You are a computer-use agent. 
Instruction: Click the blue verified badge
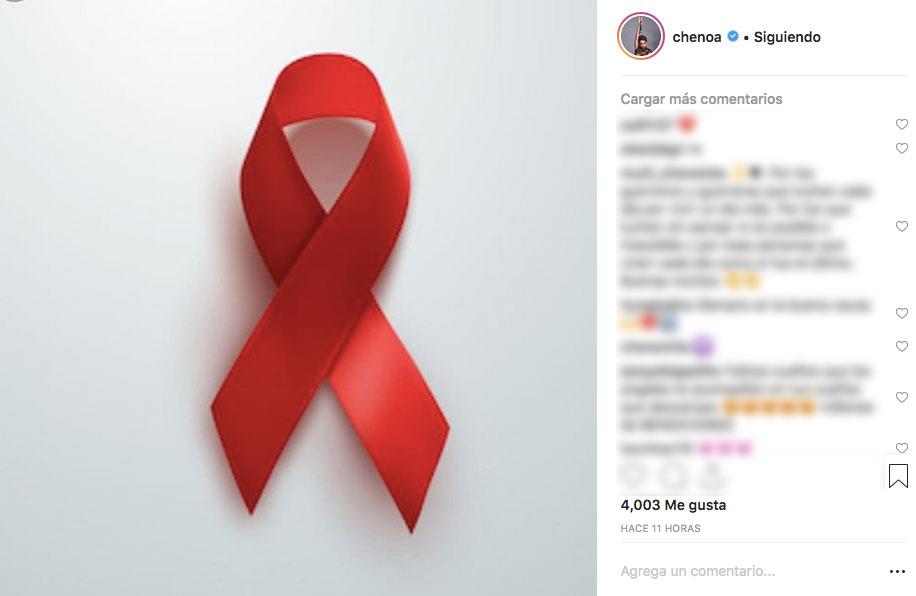733,36
